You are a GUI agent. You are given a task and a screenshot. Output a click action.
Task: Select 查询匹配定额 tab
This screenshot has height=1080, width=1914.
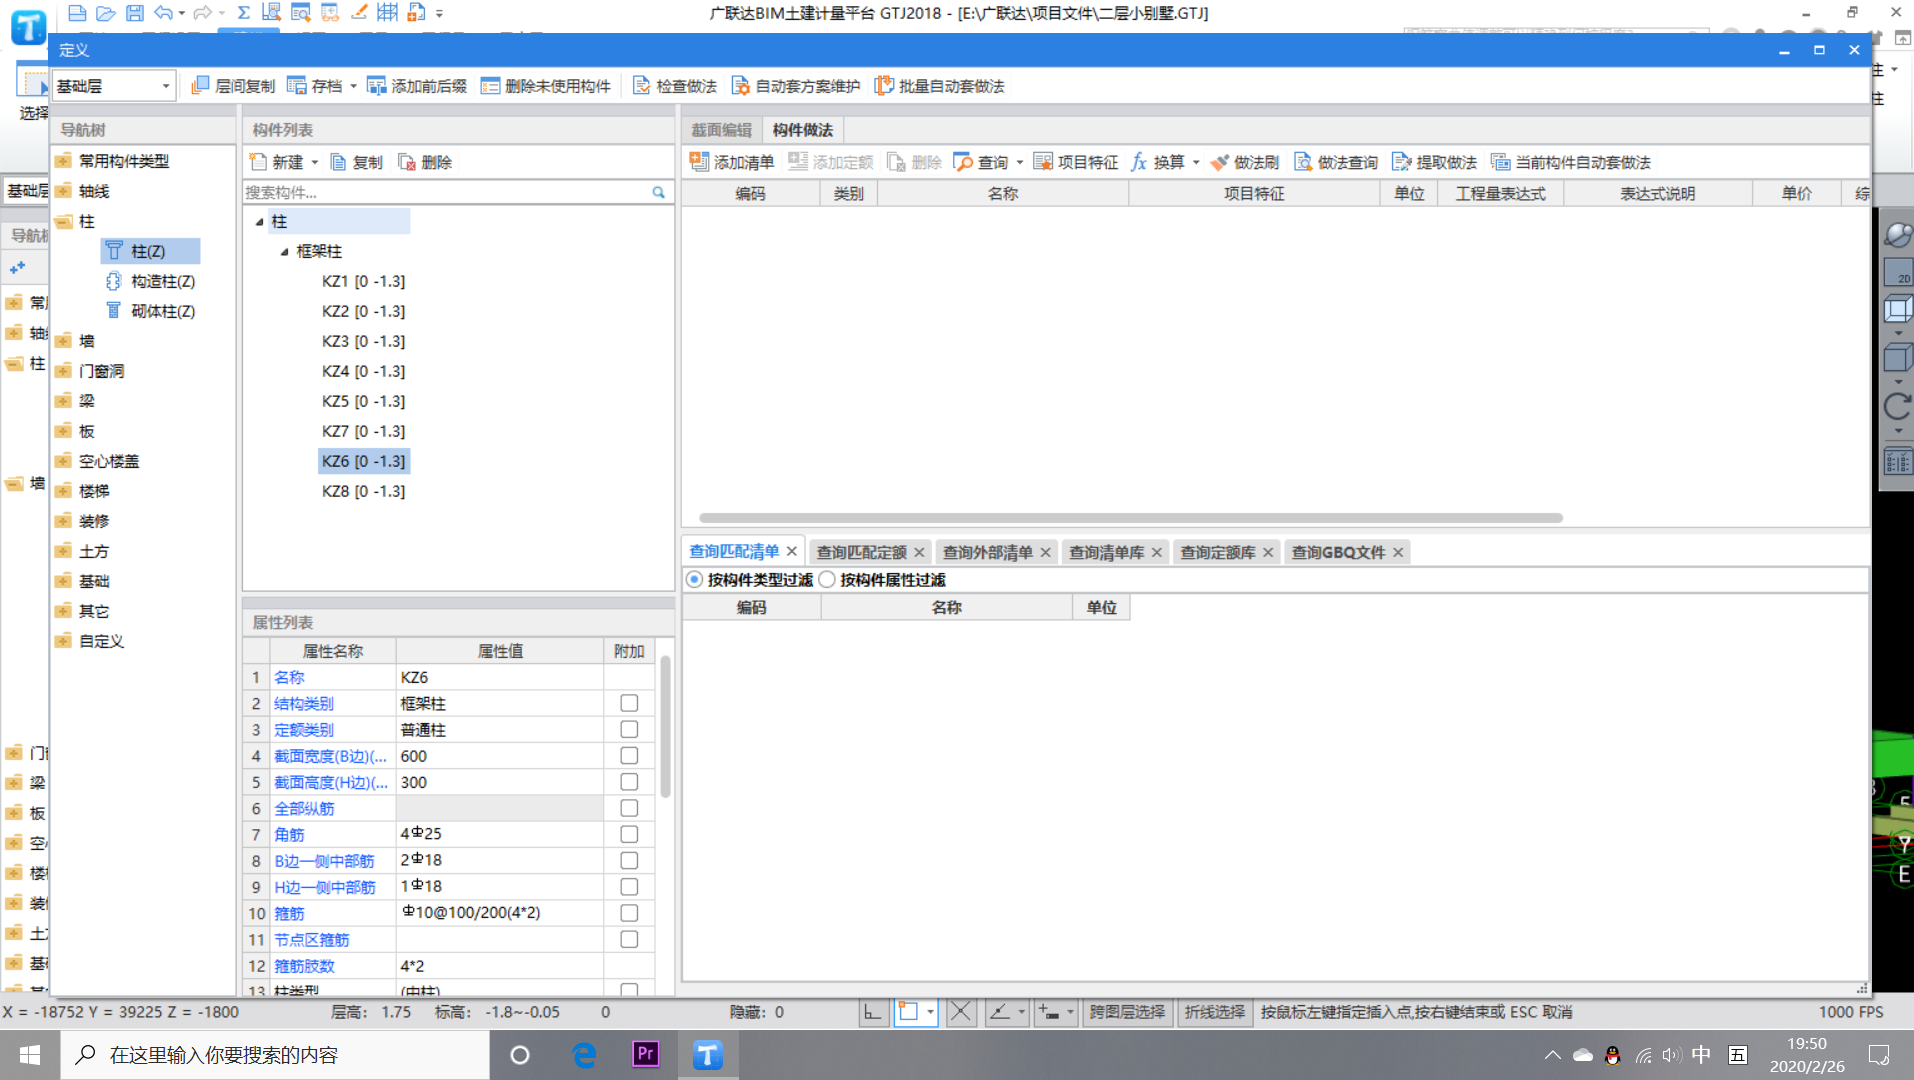coord(861,552)
